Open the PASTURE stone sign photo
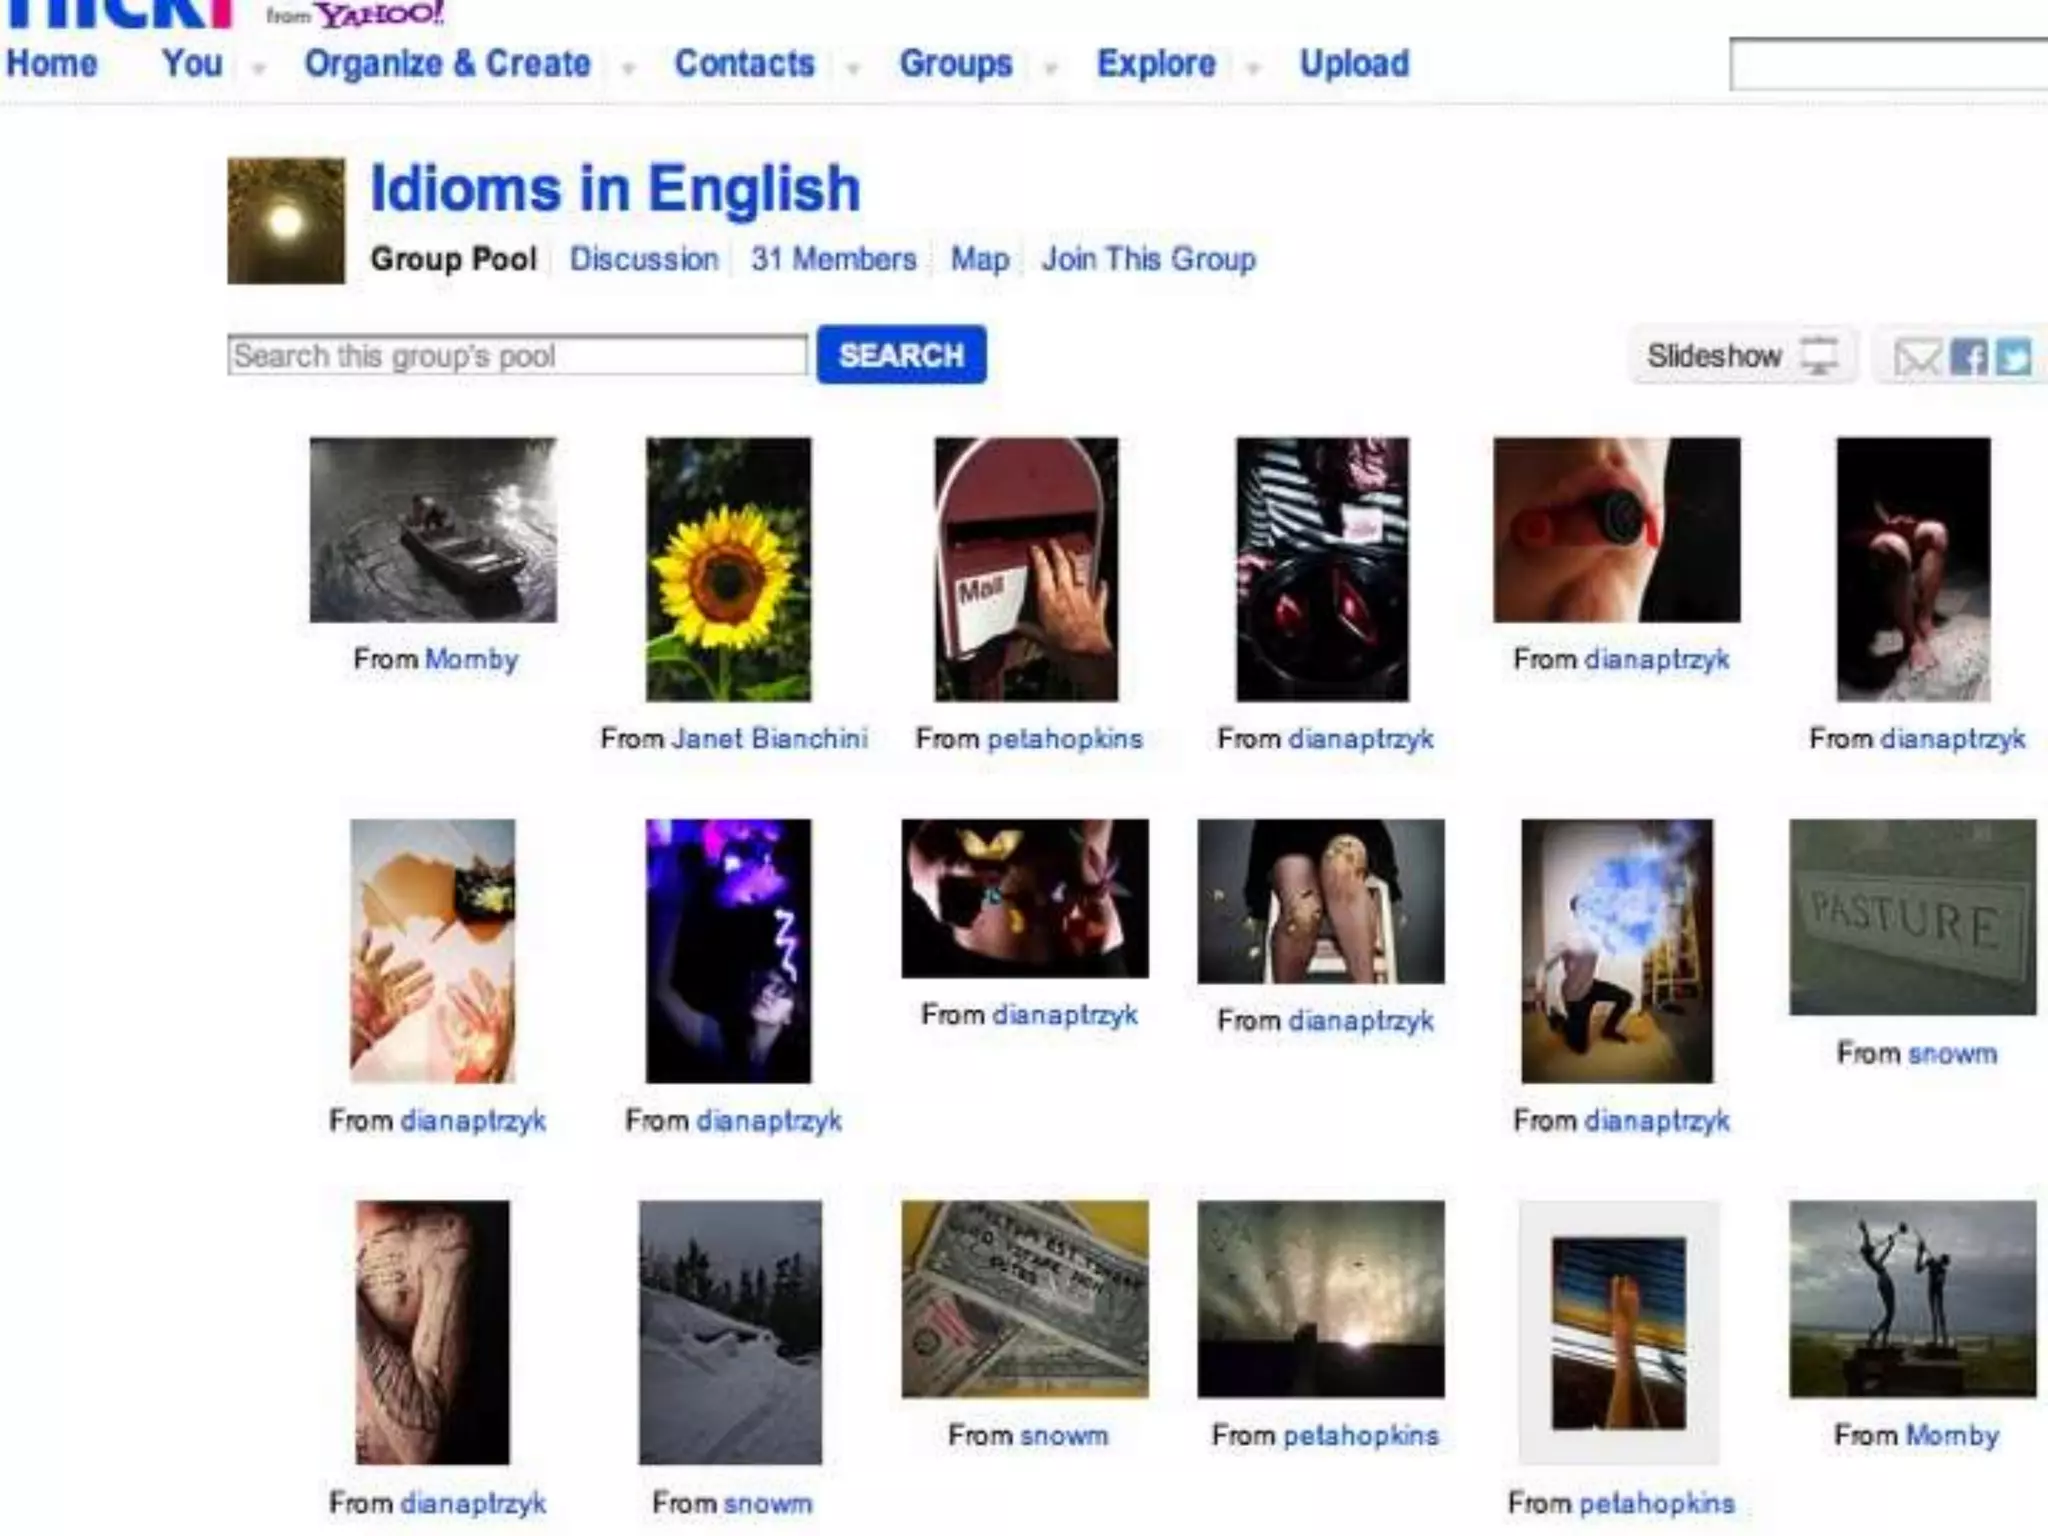The height and width of the screenshot is (1536, 2048). tap(1913, 918)
